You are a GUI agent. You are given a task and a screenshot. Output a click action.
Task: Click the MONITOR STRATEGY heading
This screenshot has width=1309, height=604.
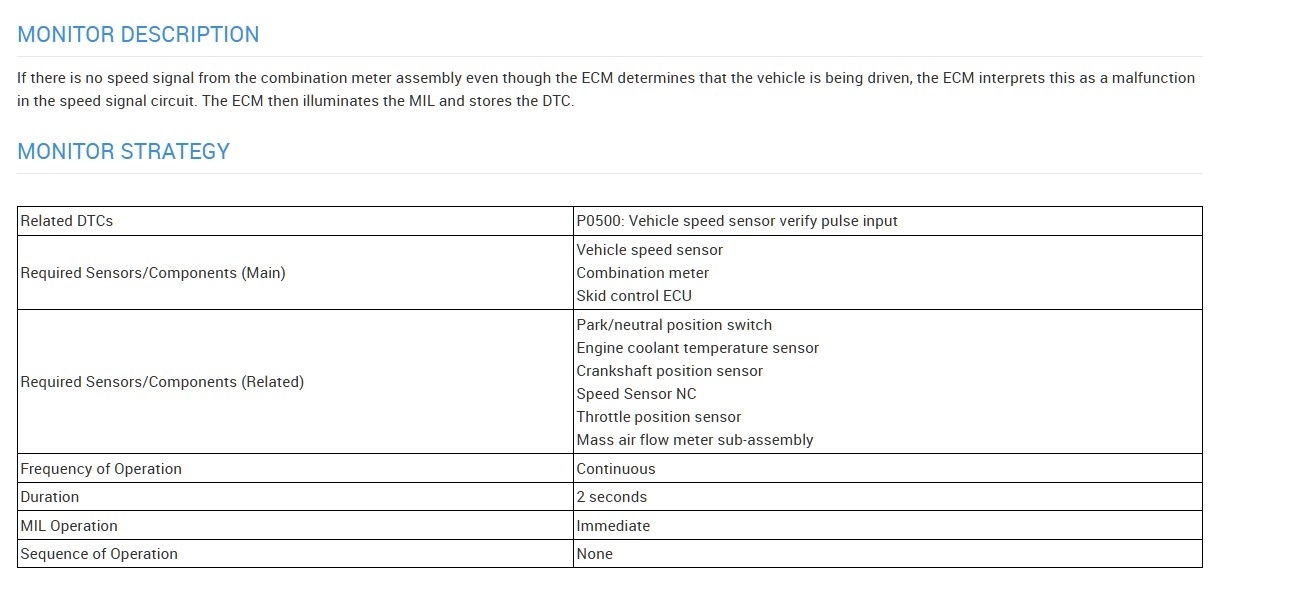pos(124,152)
